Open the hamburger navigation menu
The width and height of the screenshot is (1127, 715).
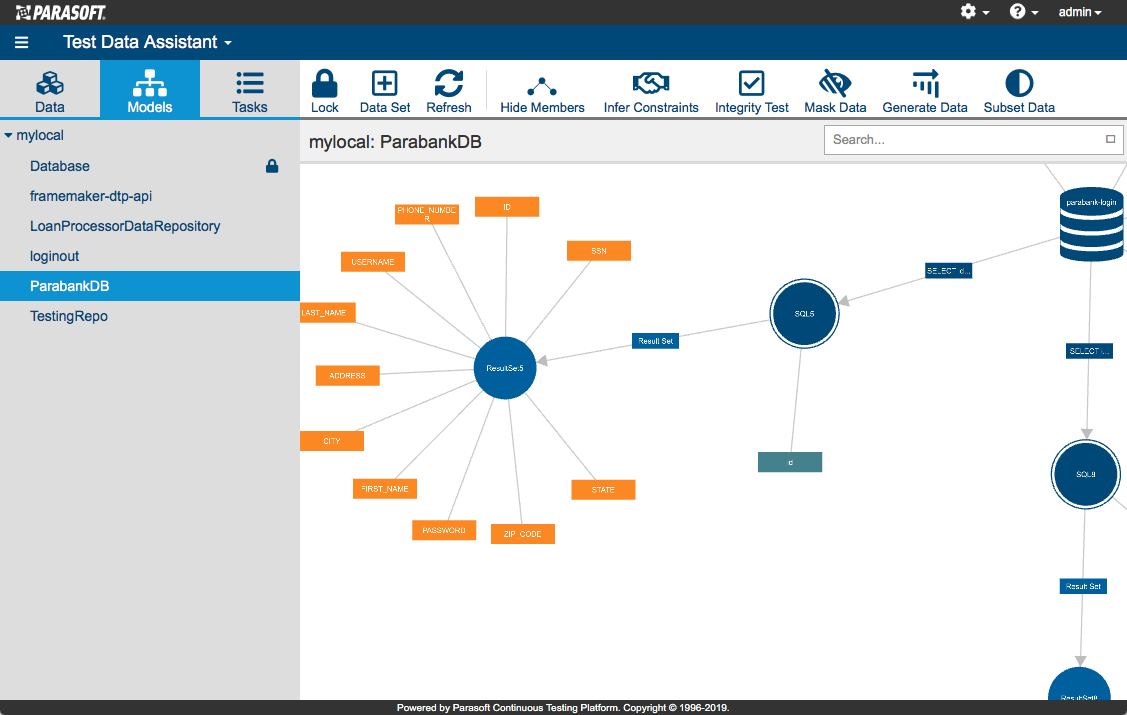[x=22, y=42]
